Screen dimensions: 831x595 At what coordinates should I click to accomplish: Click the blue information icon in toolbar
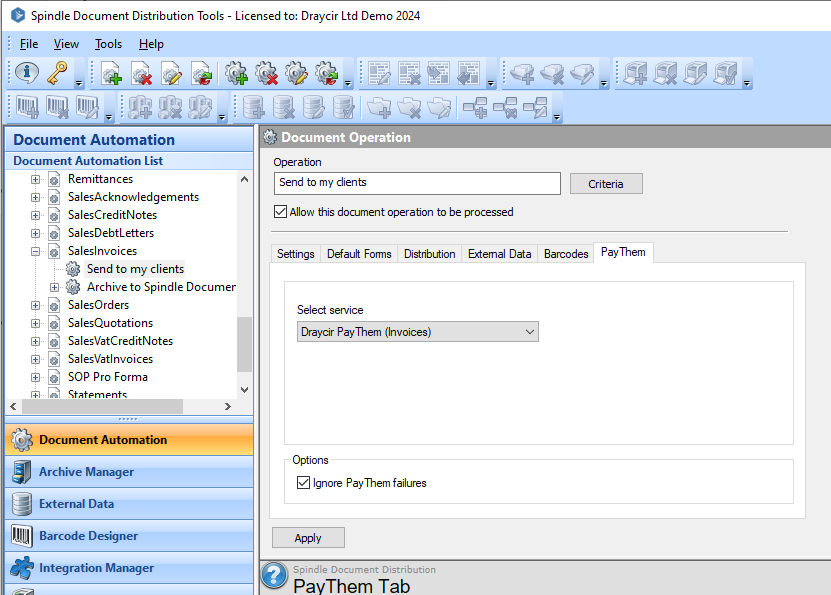pos(26,73)
